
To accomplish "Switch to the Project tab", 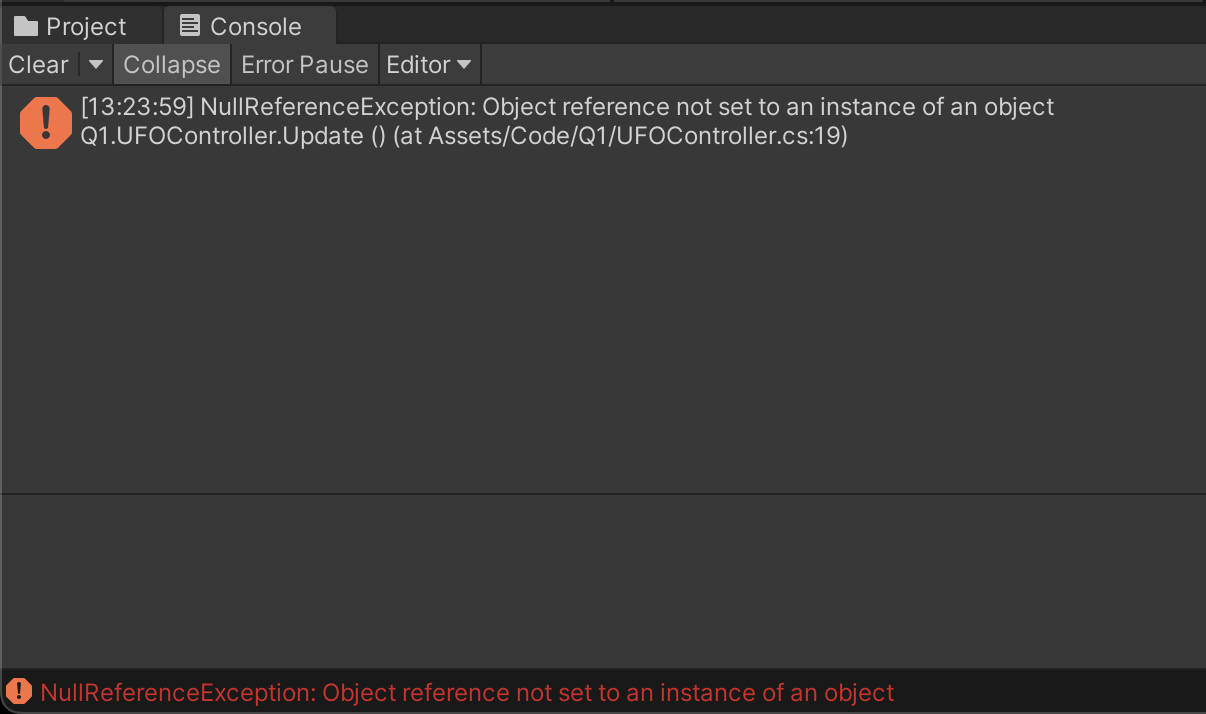I will pos(86,26).
